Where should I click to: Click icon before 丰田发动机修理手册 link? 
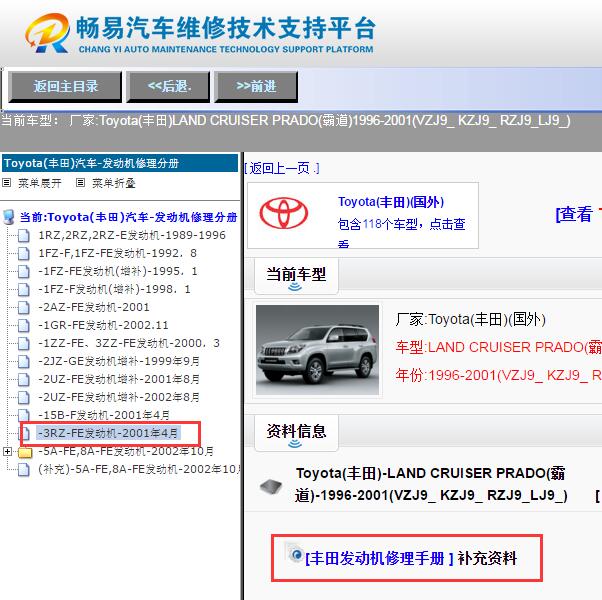click(294, 553)
